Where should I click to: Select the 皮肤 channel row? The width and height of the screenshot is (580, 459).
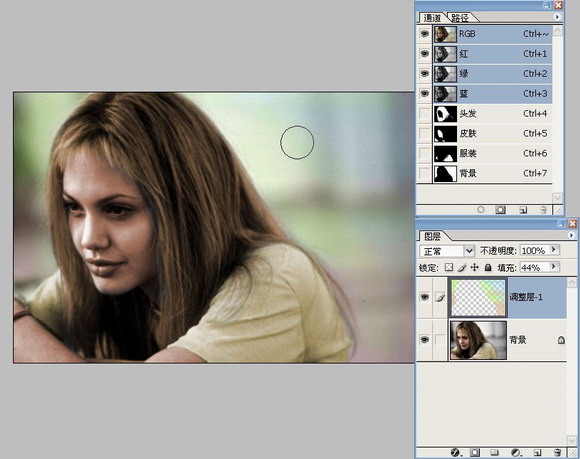(x=485, y=134)
